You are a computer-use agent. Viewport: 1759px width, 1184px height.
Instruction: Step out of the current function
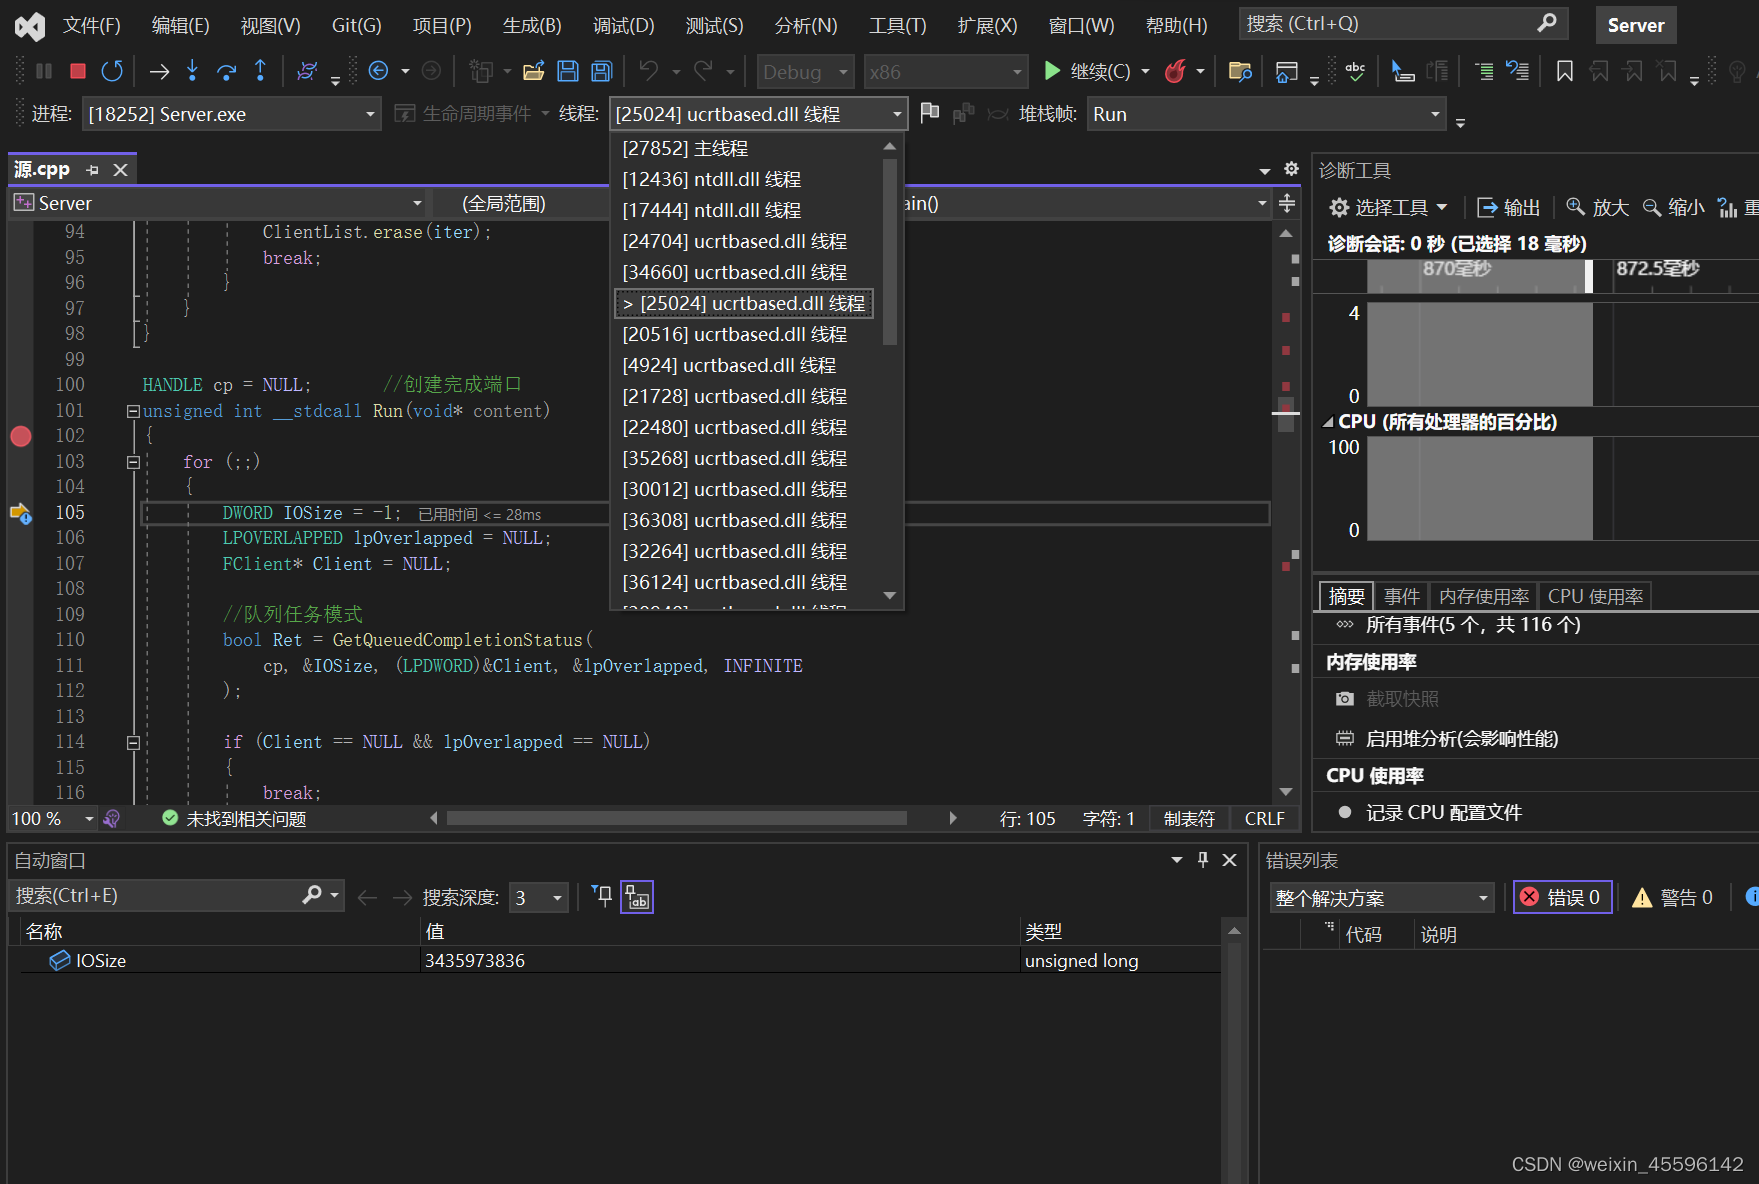(260, 71)
